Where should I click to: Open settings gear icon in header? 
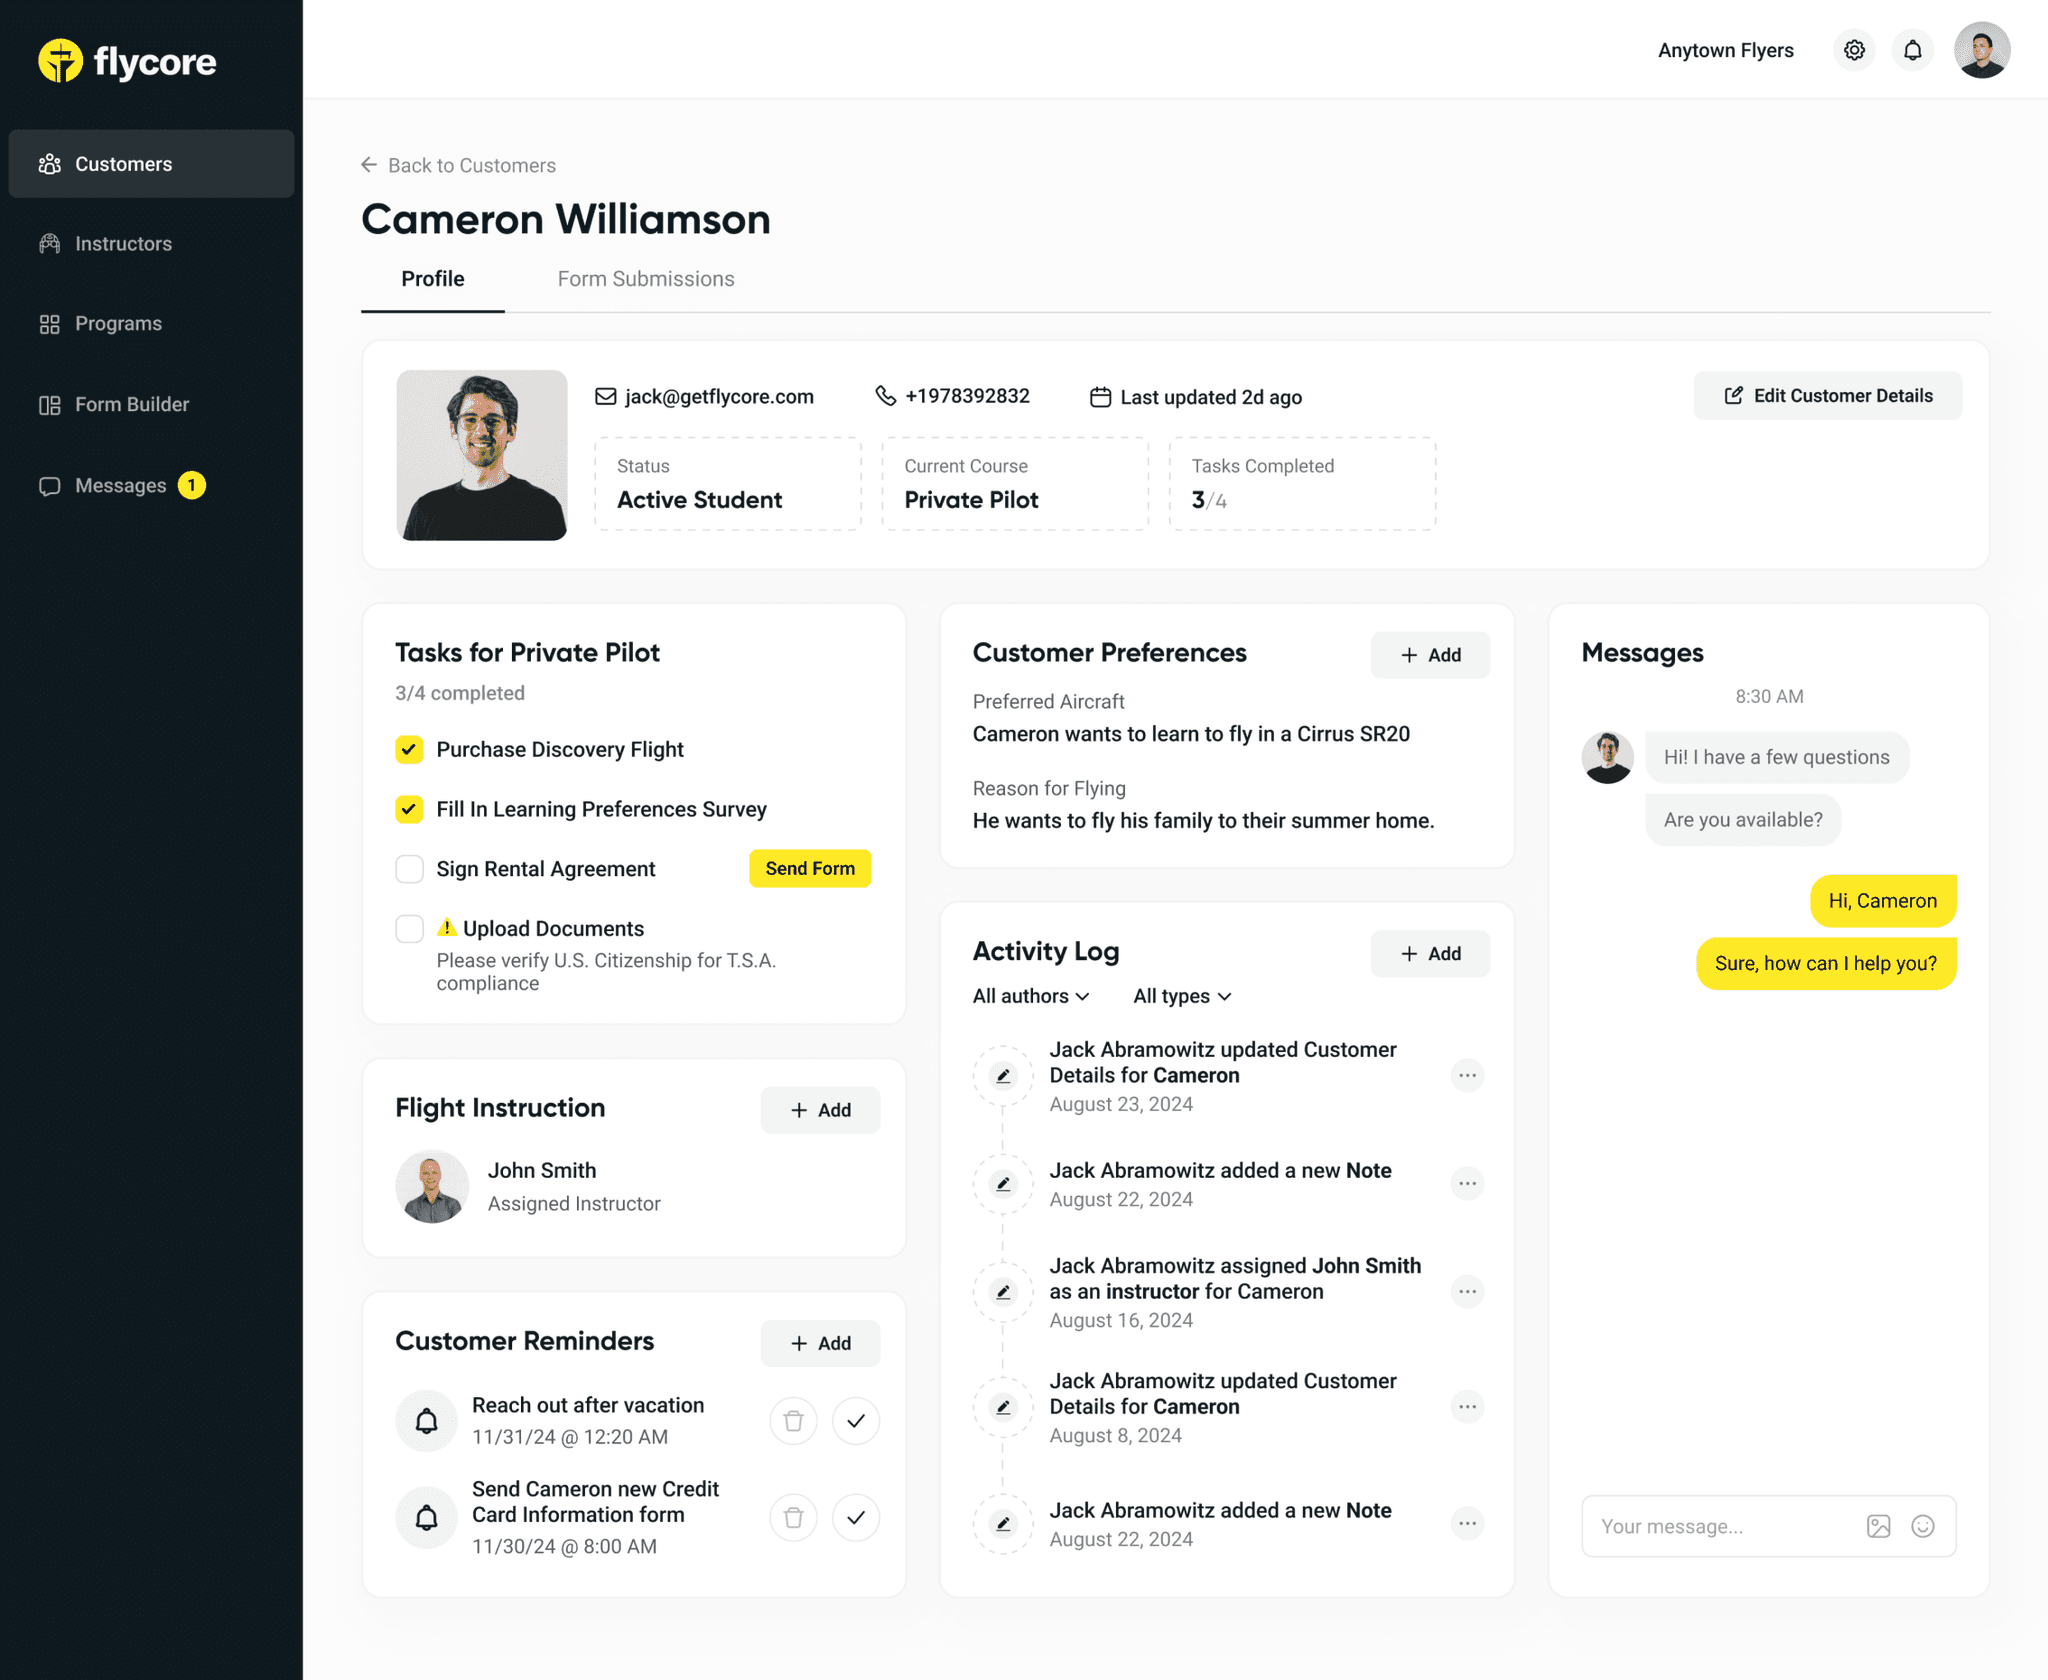coord(1854,50)
